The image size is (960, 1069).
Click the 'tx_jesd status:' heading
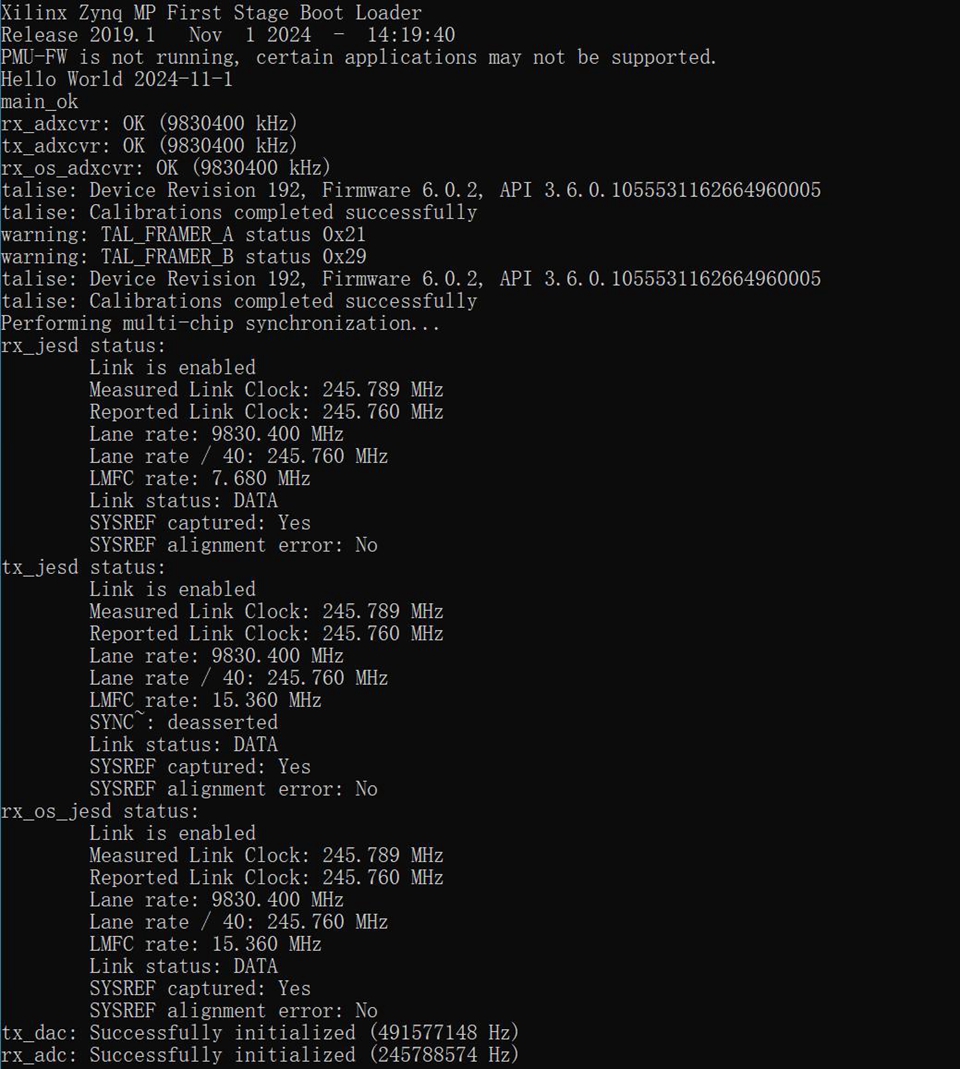[83, 567]
